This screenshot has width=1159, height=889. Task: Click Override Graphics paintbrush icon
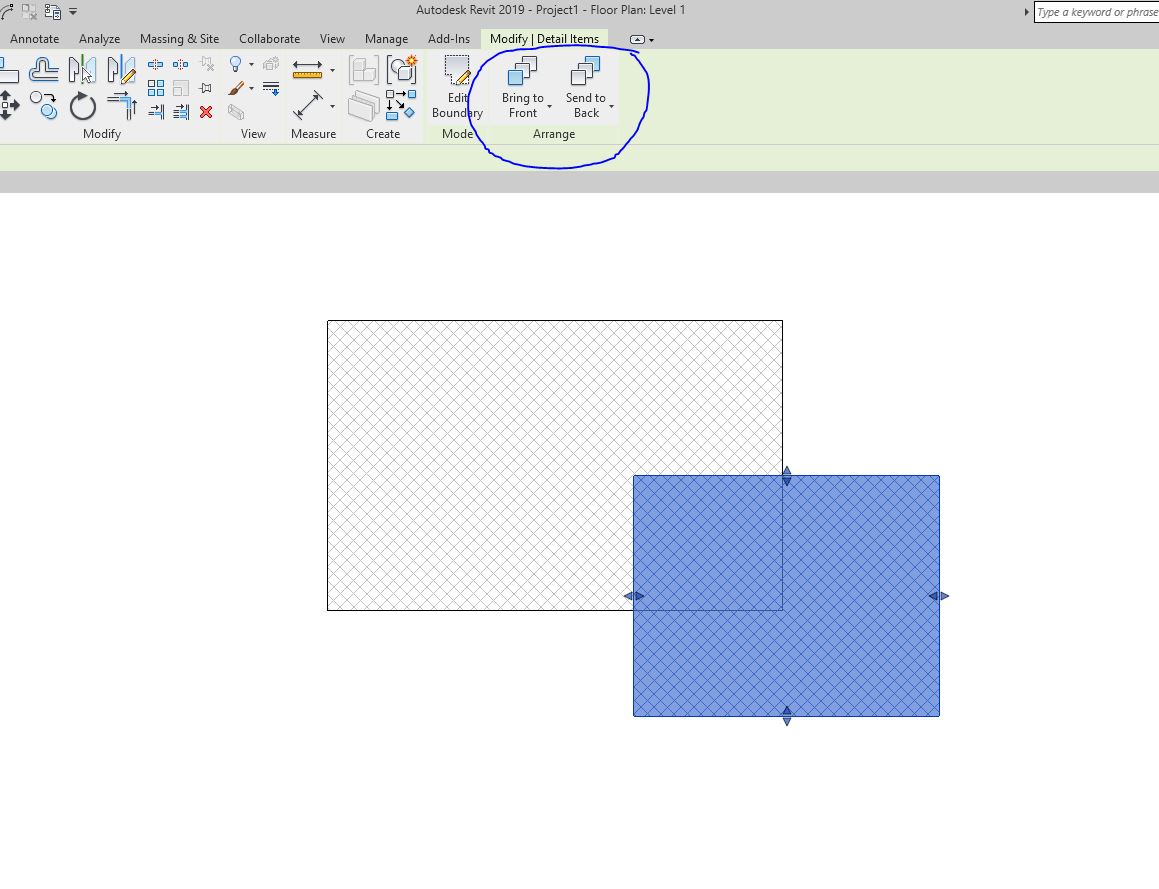point(236,89)
